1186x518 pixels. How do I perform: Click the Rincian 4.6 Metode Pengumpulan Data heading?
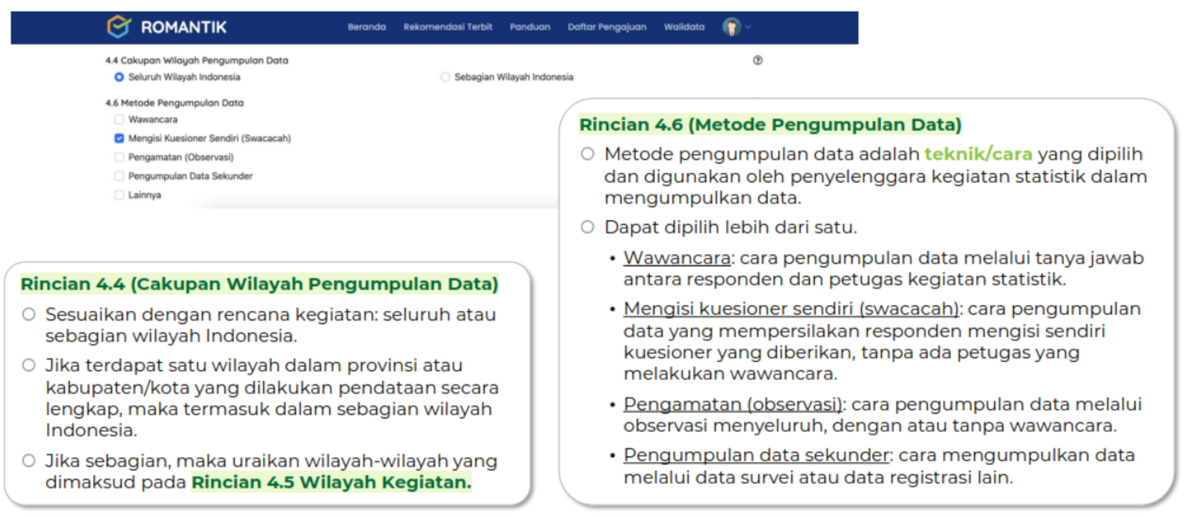click(x=770, y=125)
